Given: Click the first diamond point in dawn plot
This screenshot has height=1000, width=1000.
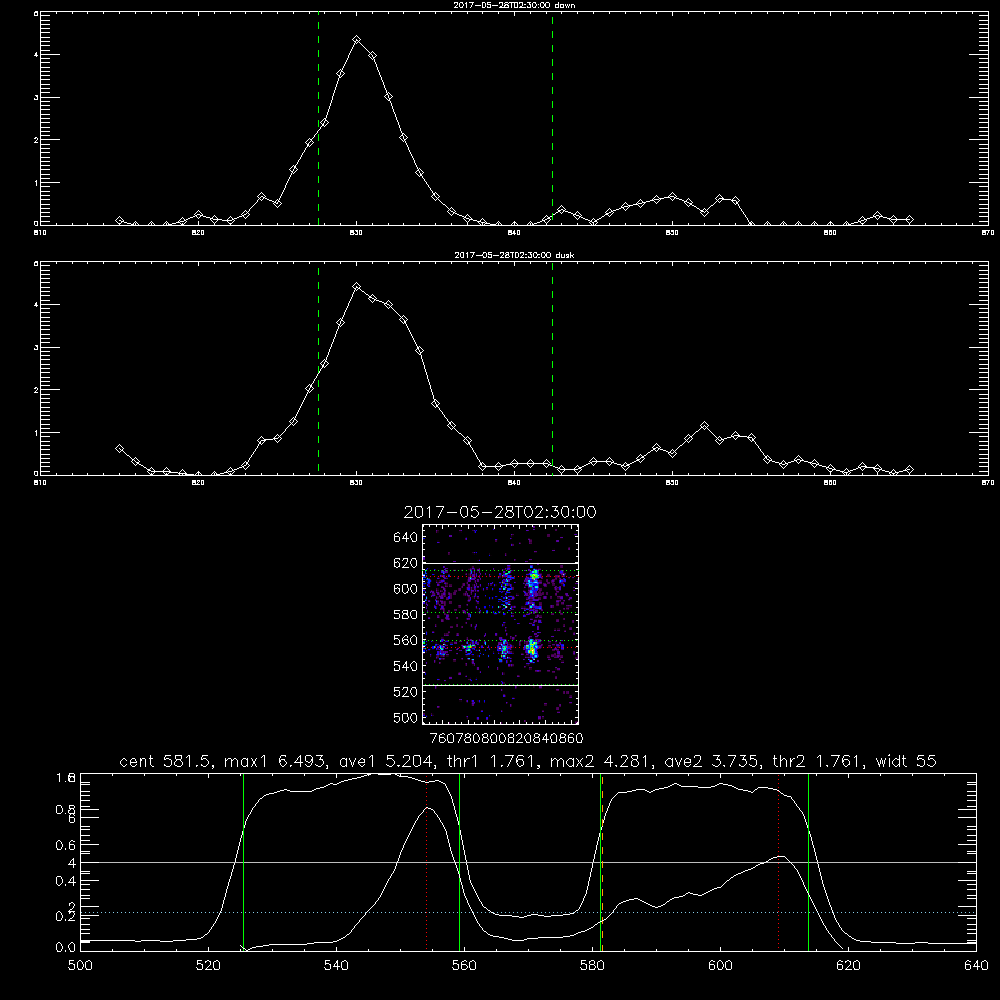Looking at the screenshot, I should pyautogui.click(x=119, y=221).
